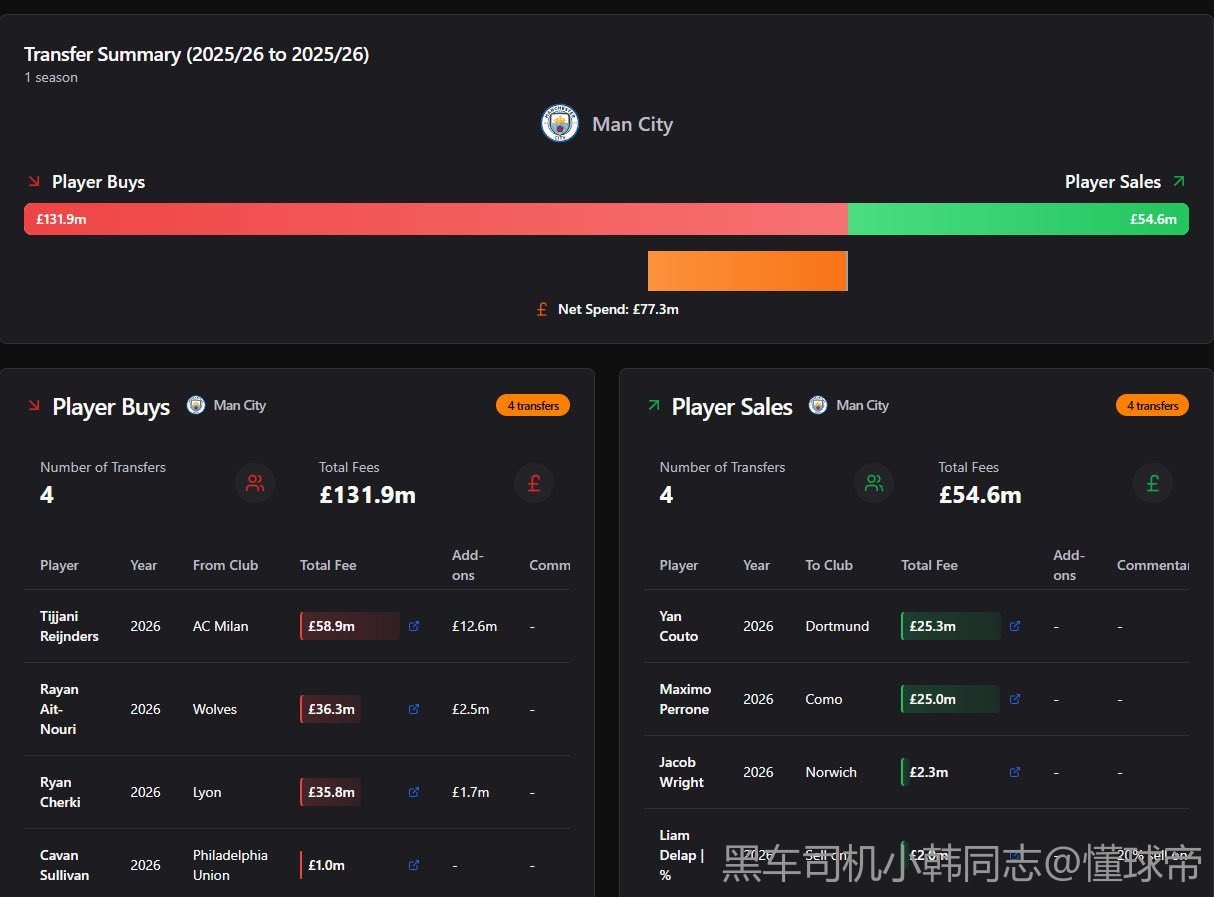This screenshot has height=897, width=1214.
Task: Open the external link icon for Cavan Sullivan's fee
Action: tap(414, 865)
